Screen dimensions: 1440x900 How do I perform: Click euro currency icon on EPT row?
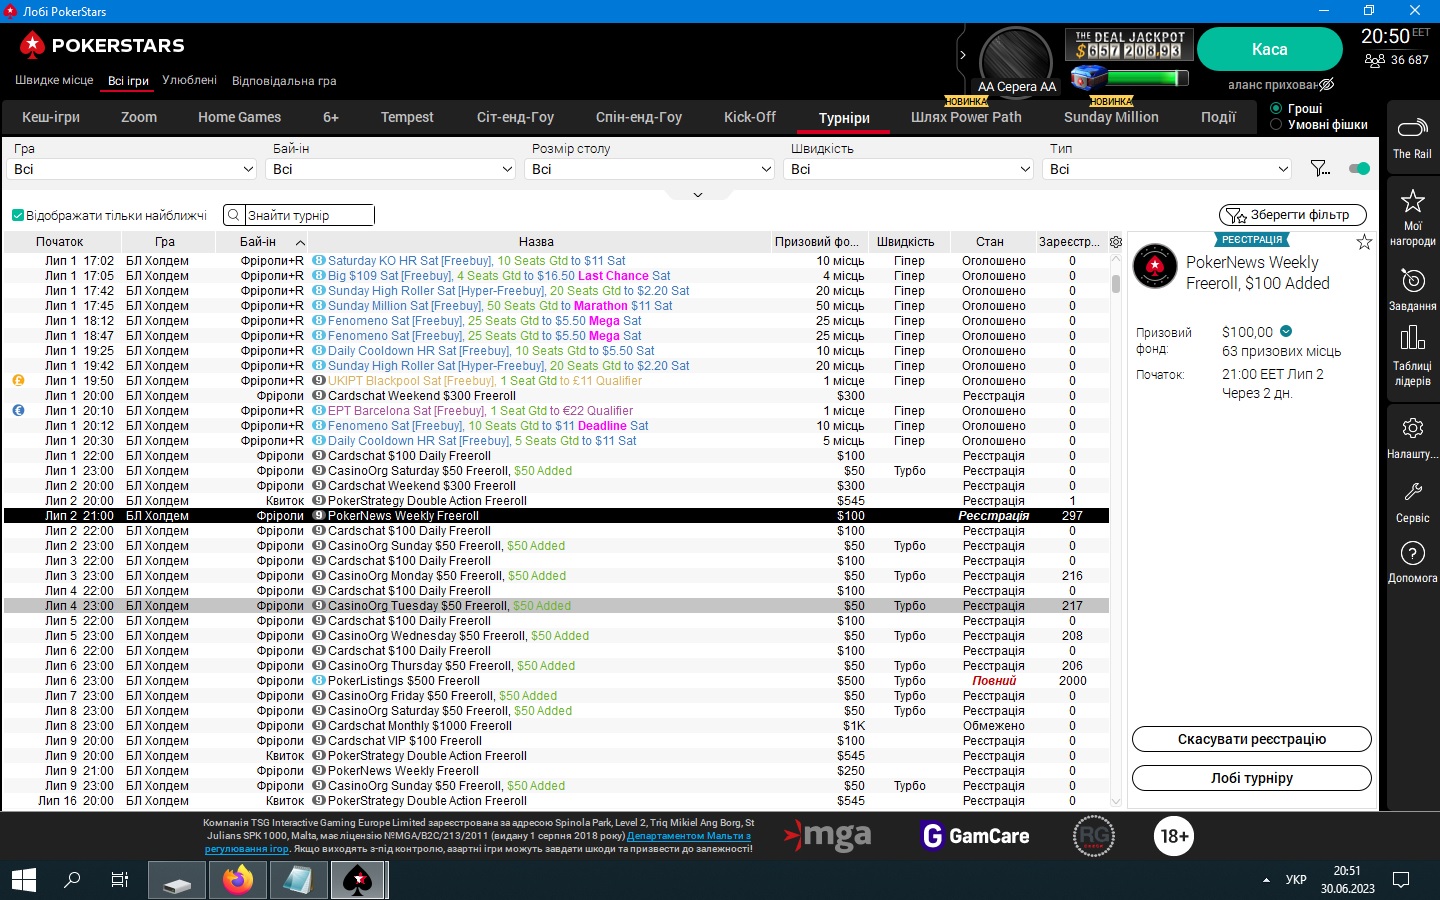tap(18, 411)
